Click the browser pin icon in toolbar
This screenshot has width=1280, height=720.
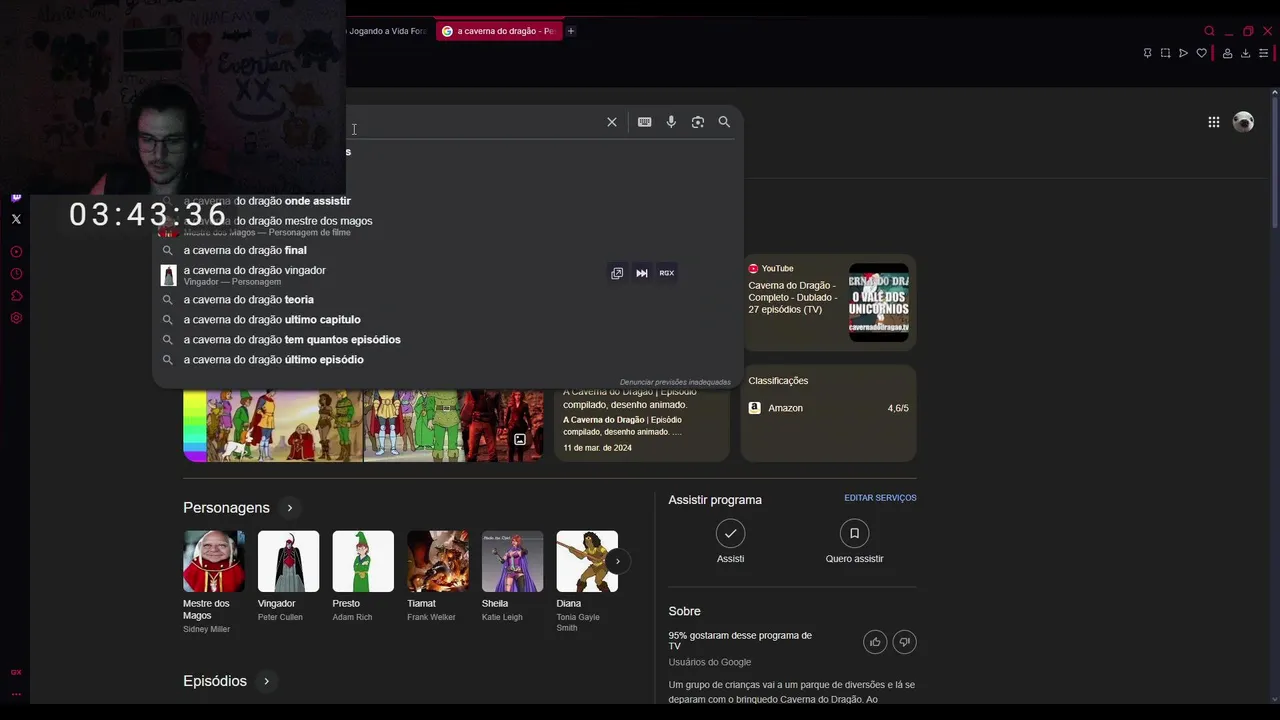1147,53
